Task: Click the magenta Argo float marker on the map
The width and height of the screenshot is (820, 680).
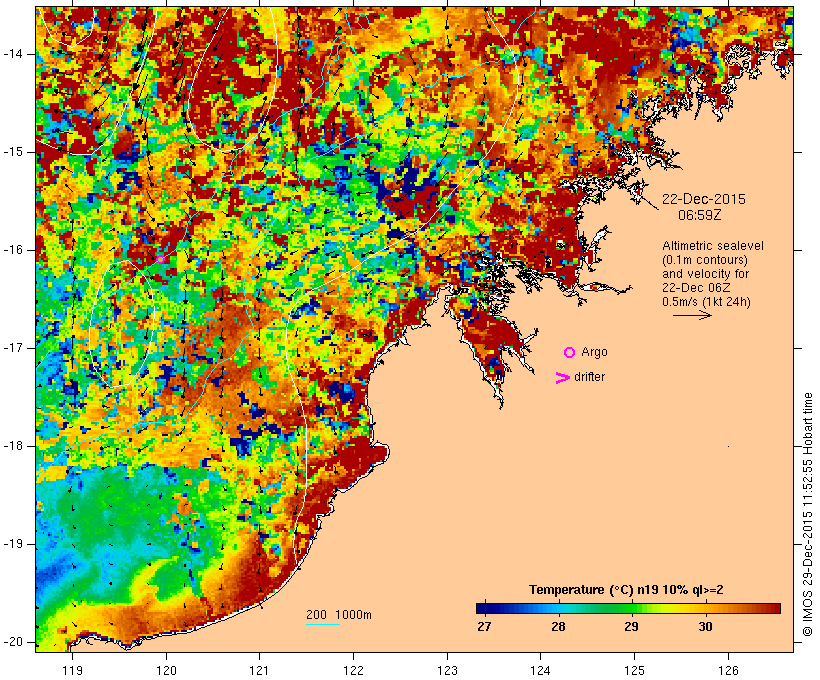Action: [x=161, y=259]
